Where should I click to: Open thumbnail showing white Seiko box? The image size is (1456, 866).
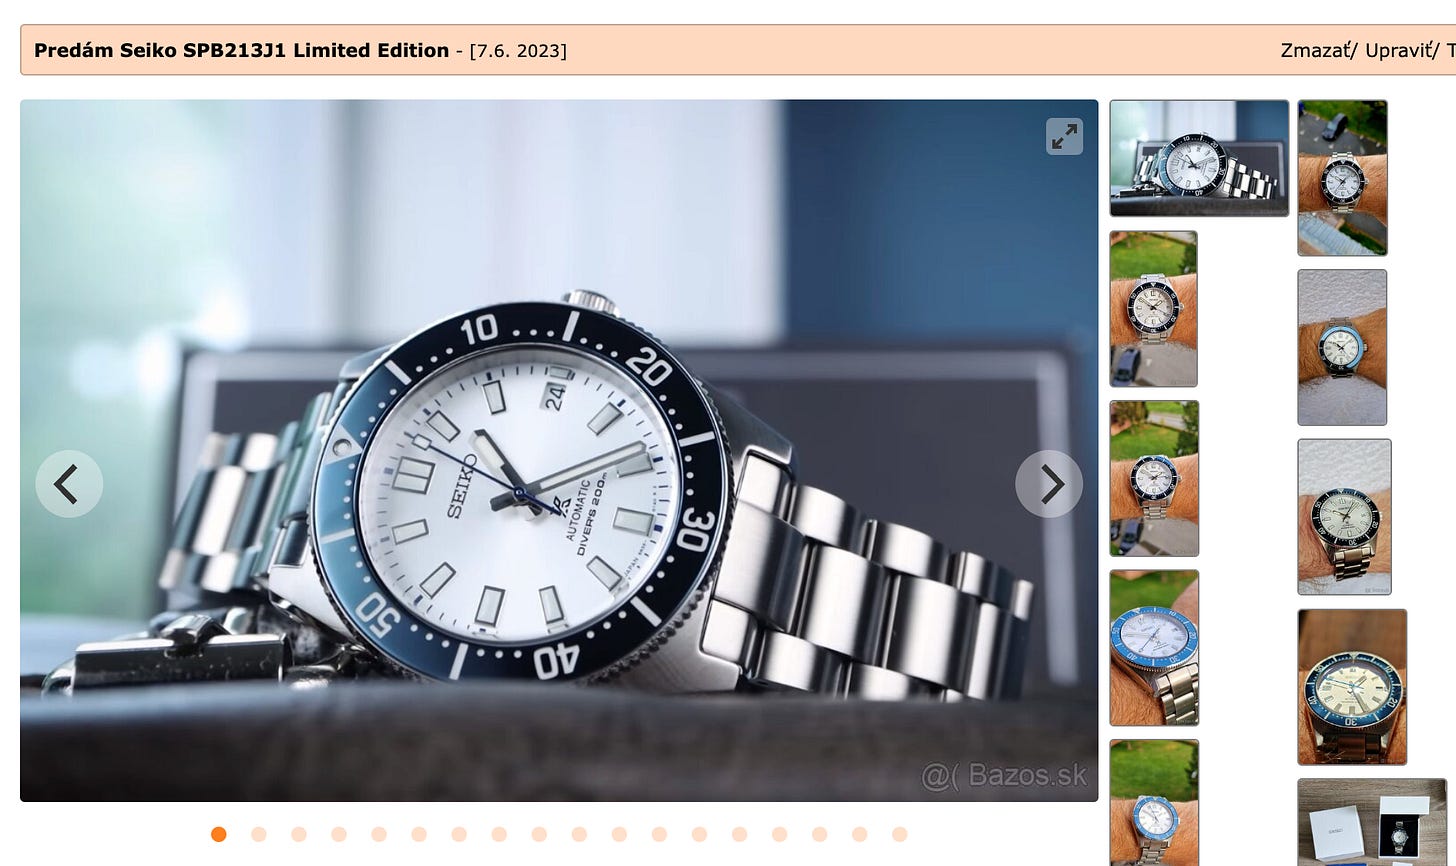click(1372, 822)
